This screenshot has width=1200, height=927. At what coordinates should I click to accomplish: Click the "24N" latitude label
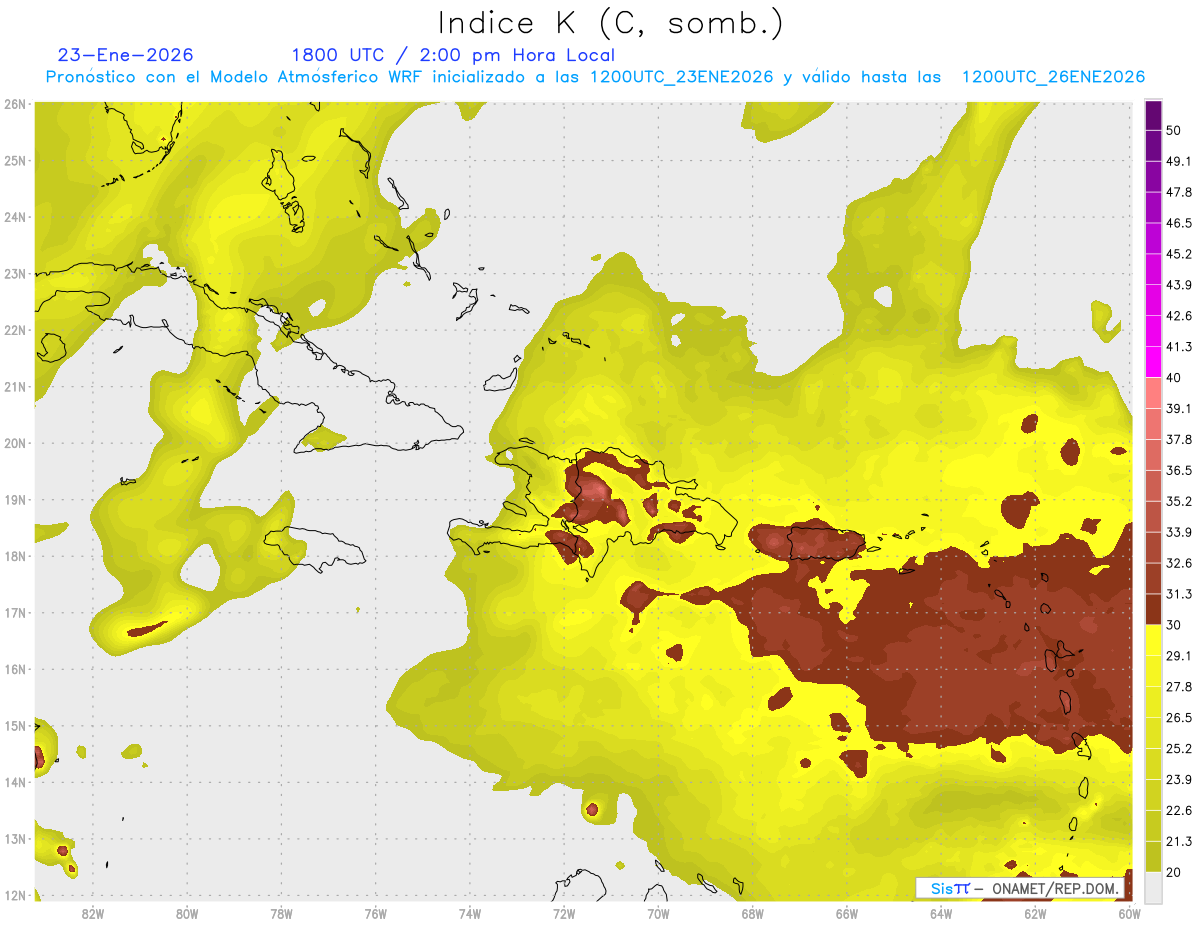point(14,217)
